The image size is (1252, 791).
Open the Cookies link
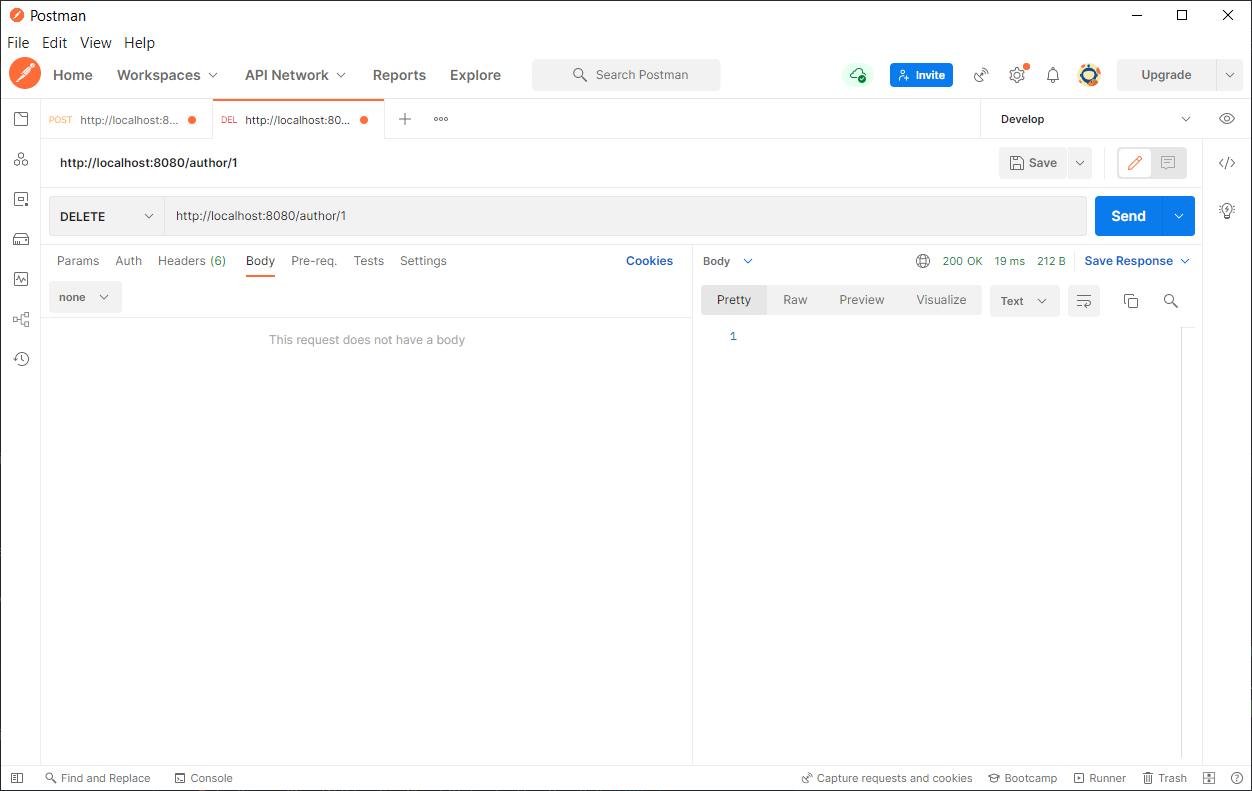(649, 261)
